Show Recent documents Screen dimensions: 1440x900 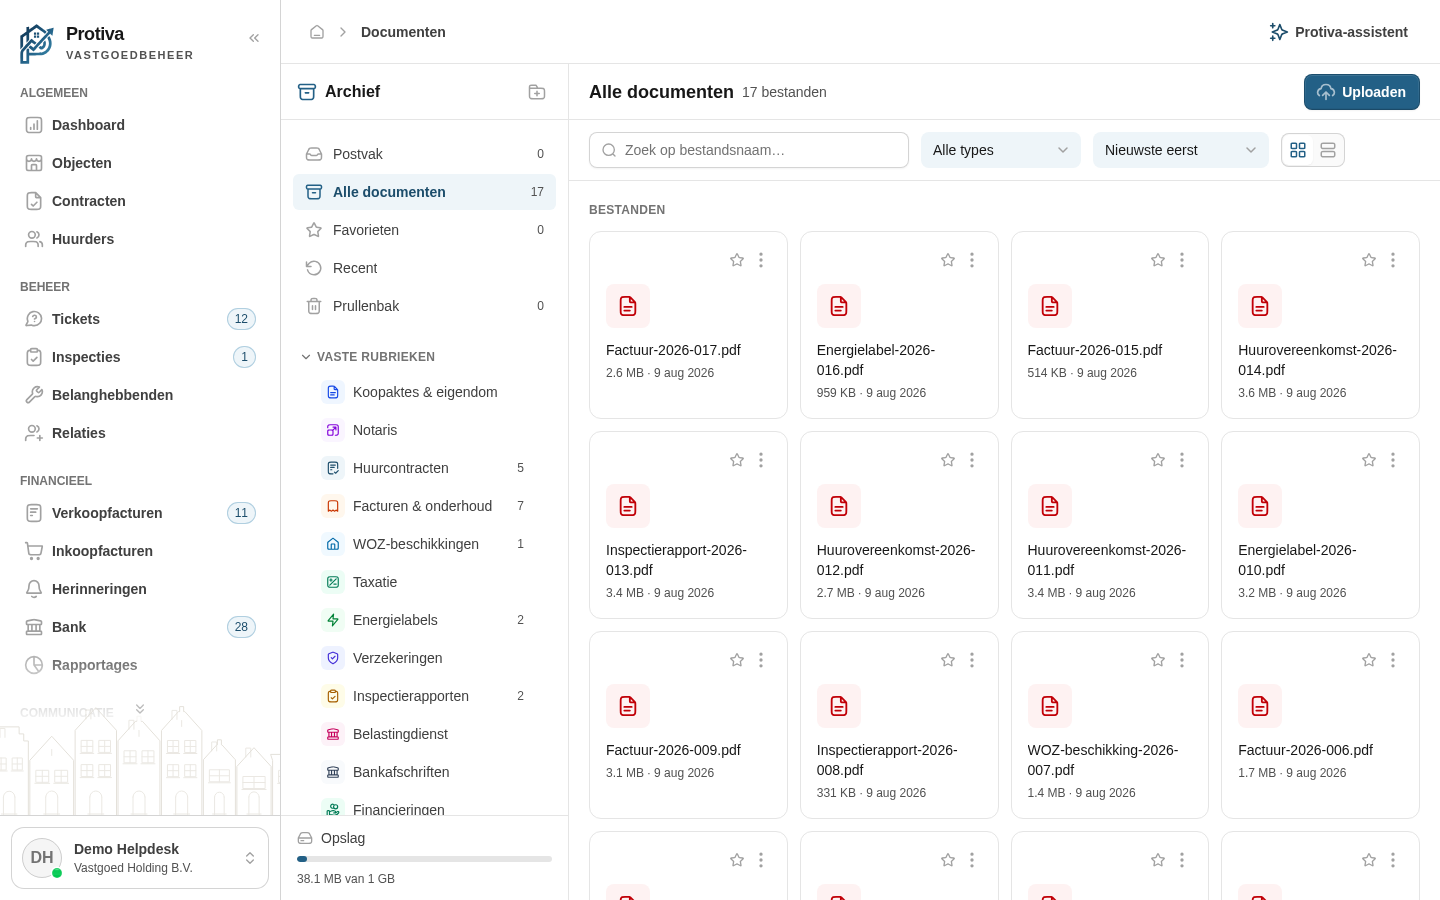[x=424, y=268]
